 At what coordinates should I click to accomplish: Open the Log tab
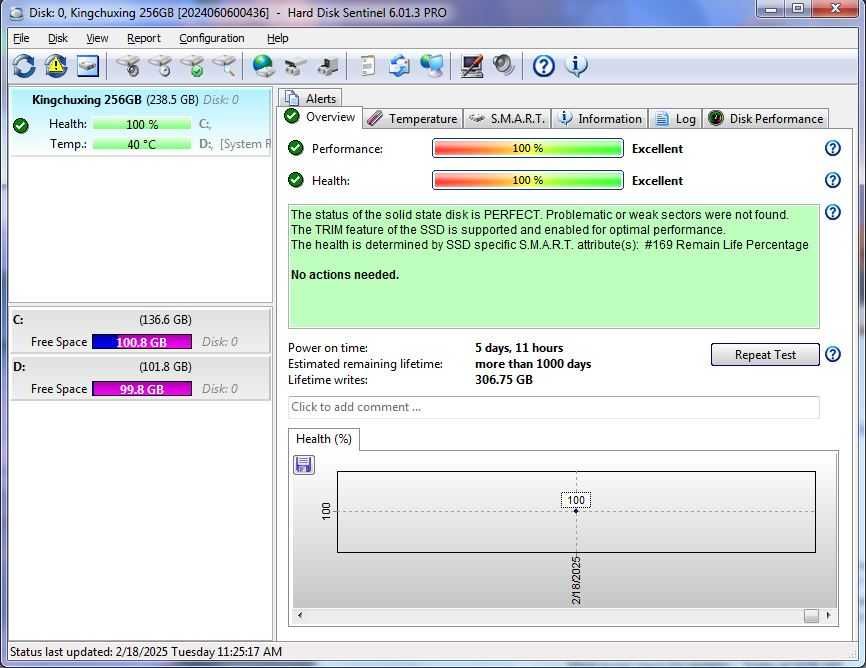tap(675, 119)
